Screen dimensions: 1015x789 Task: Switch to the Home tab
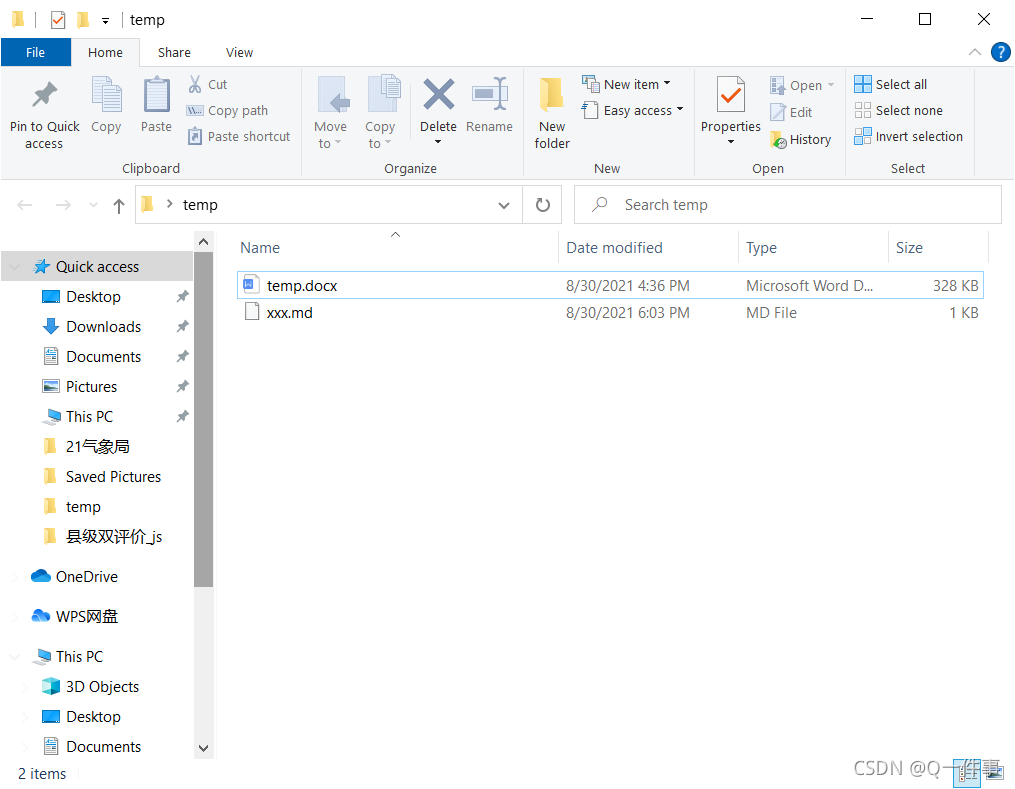tap(105, 52)
